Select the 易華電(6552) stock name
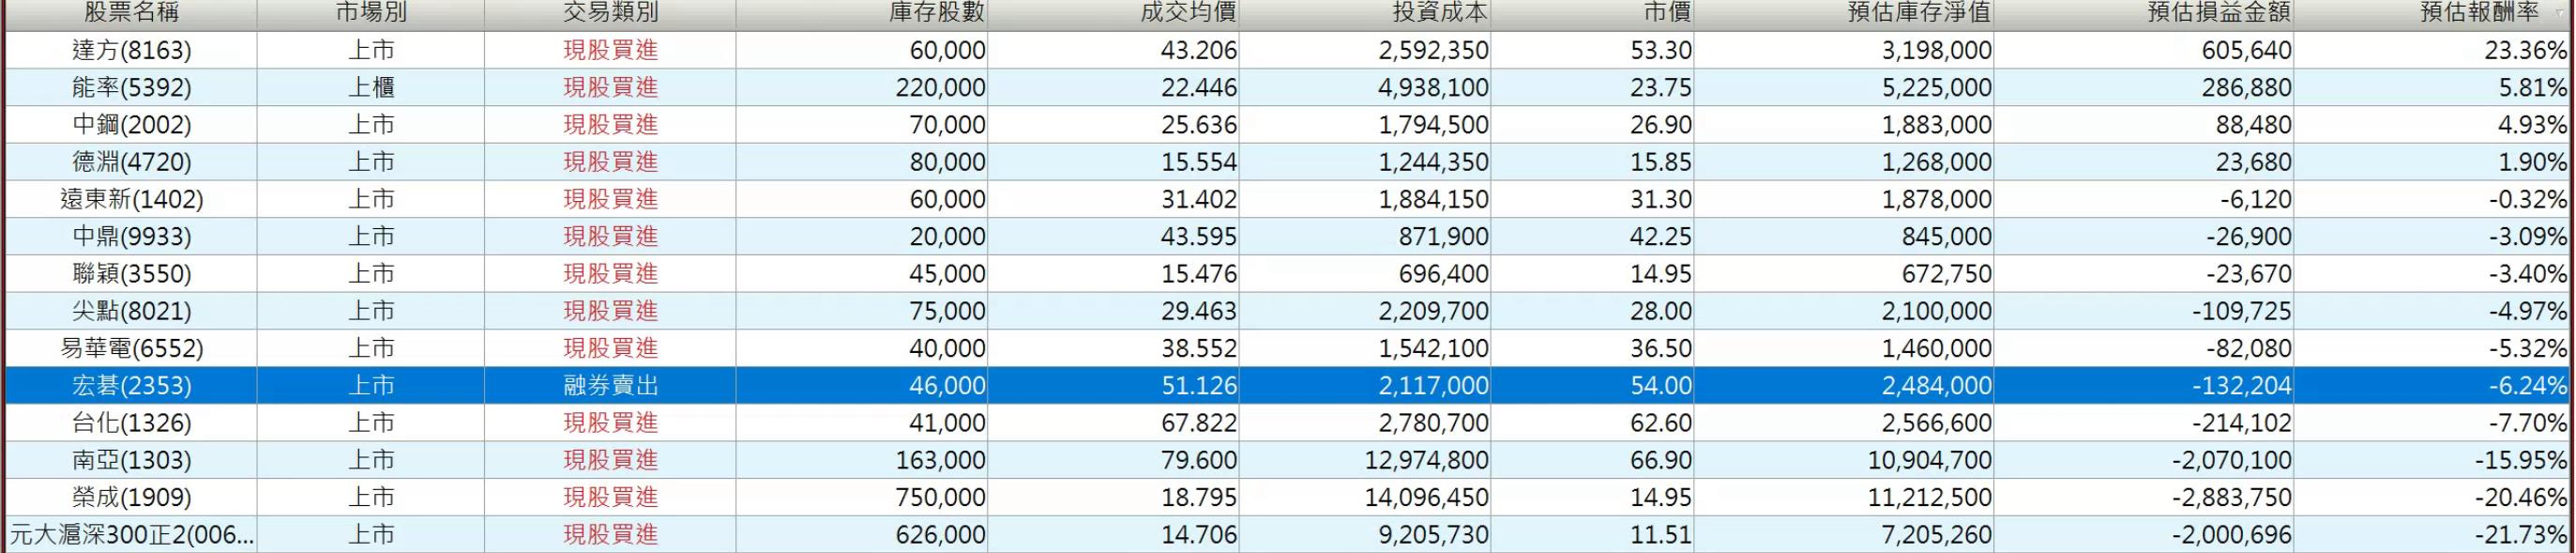 [x=132, y=348]
